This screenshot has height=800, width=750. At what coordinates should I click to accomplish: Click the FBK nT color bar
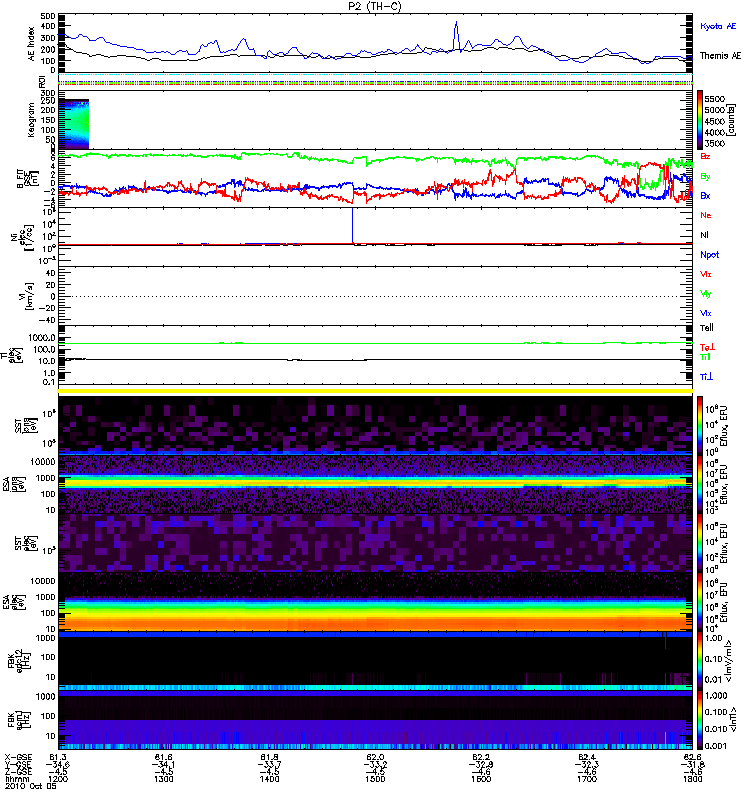coord(699,720)
